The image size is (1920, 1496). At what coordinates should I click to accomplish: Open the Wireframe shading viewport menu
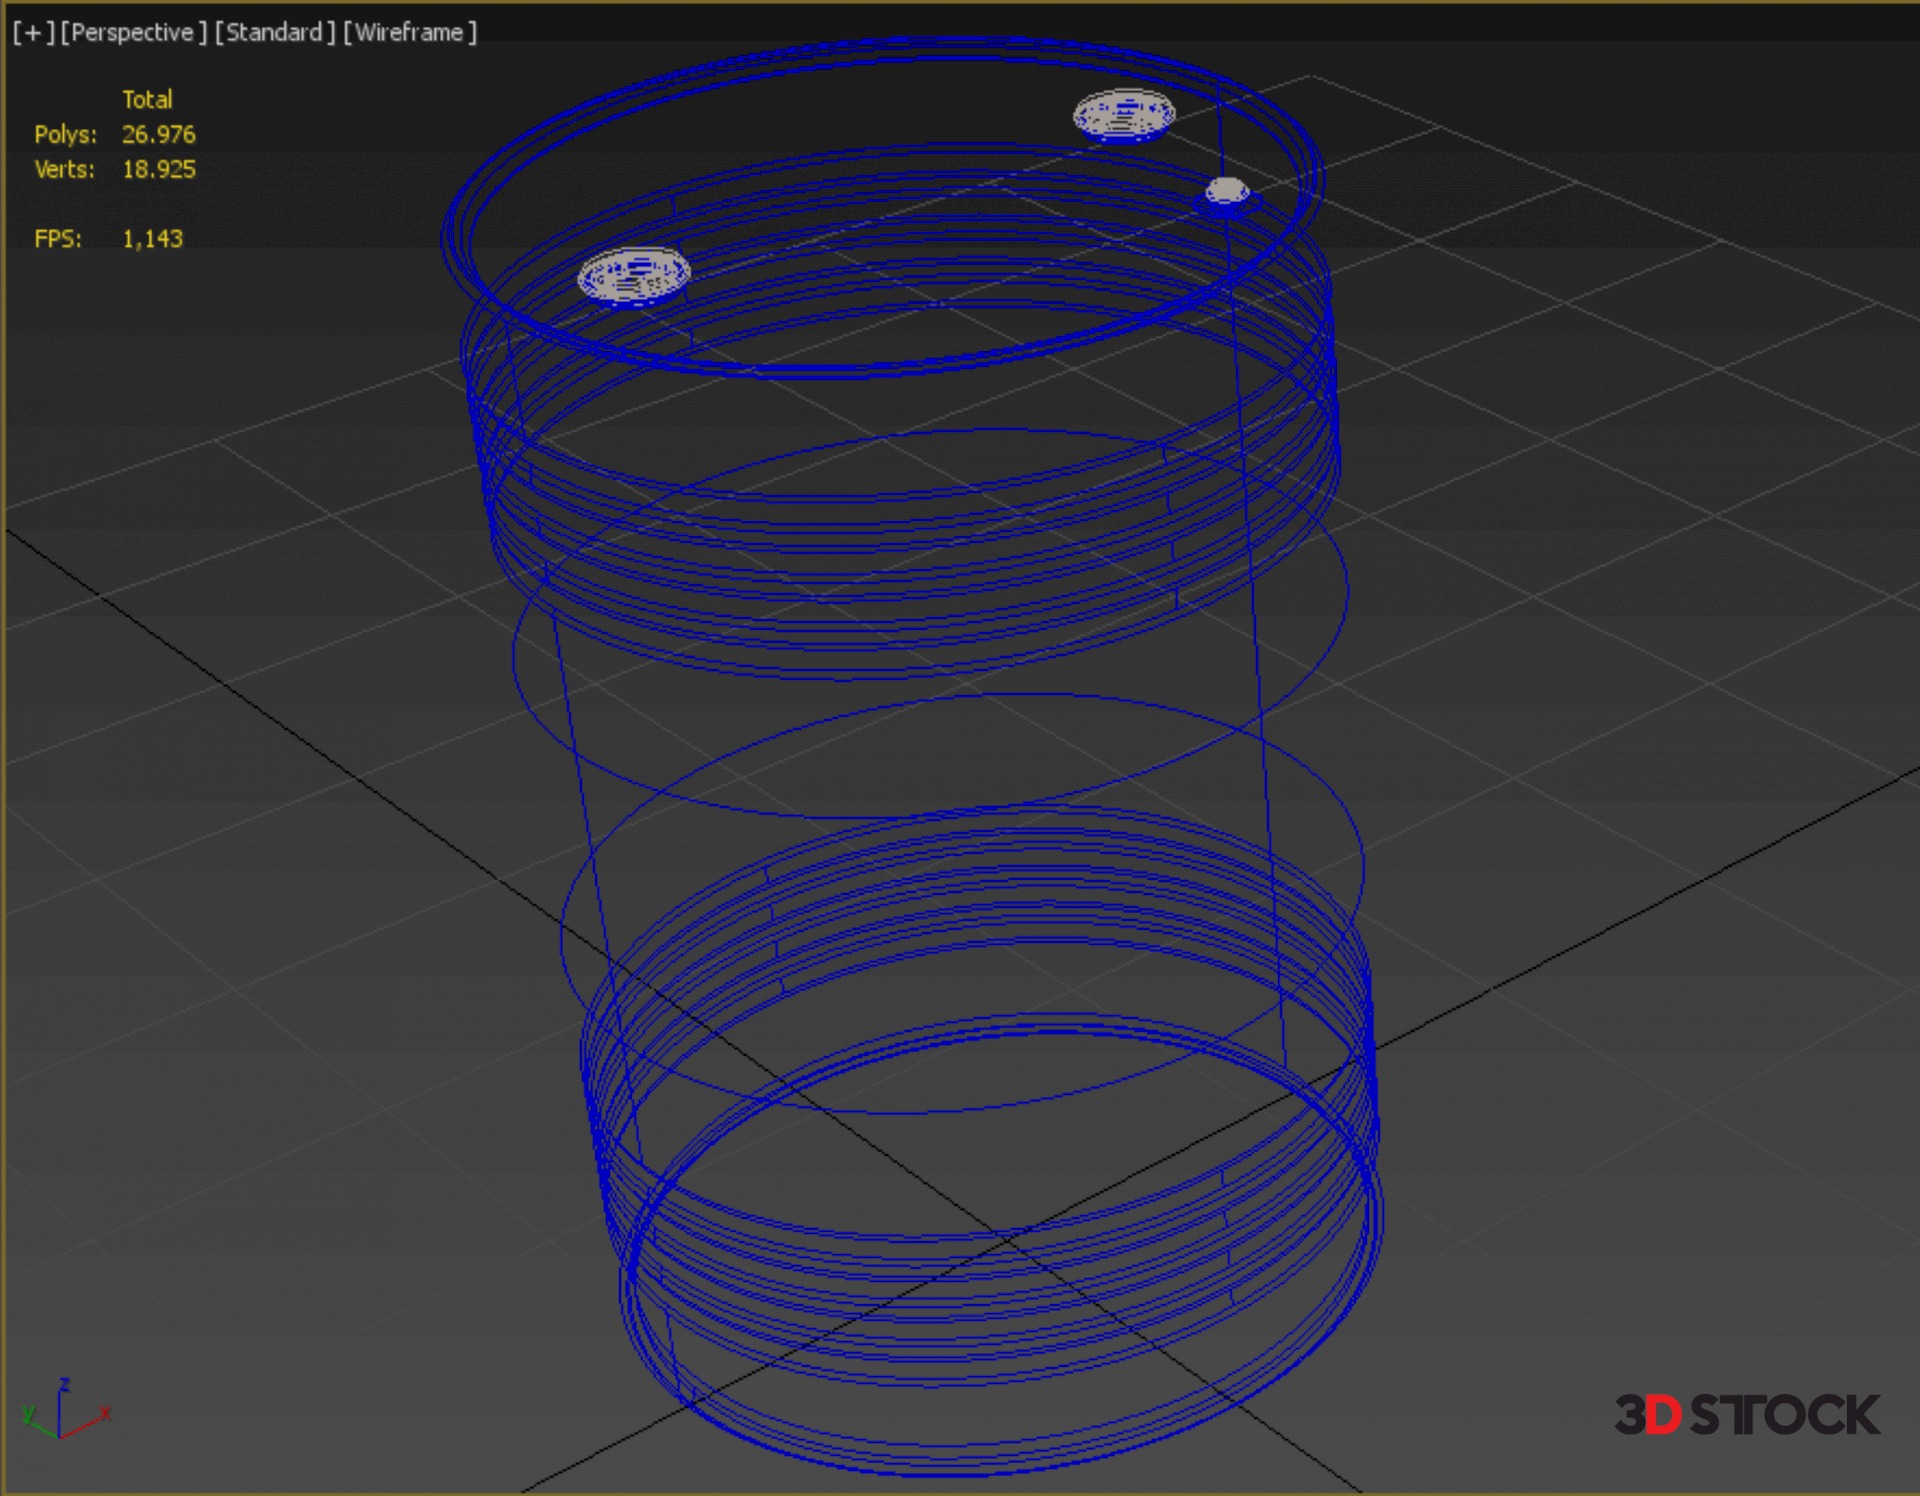coord(410,33)
